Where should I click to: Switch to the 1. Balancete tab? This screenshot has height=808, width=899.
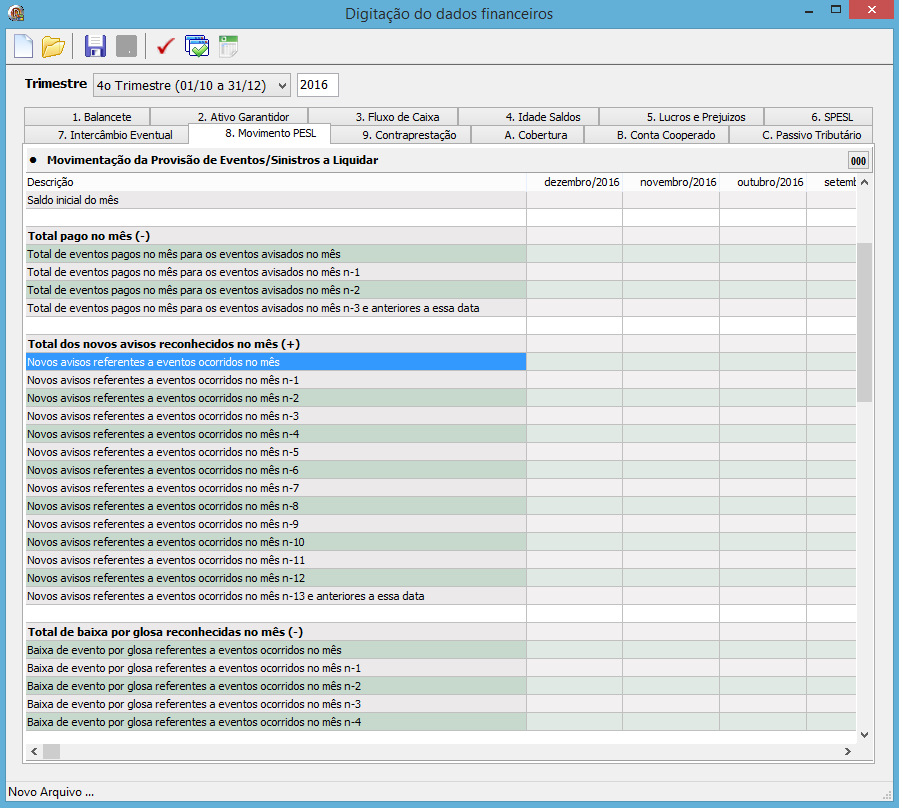(87, 116)
